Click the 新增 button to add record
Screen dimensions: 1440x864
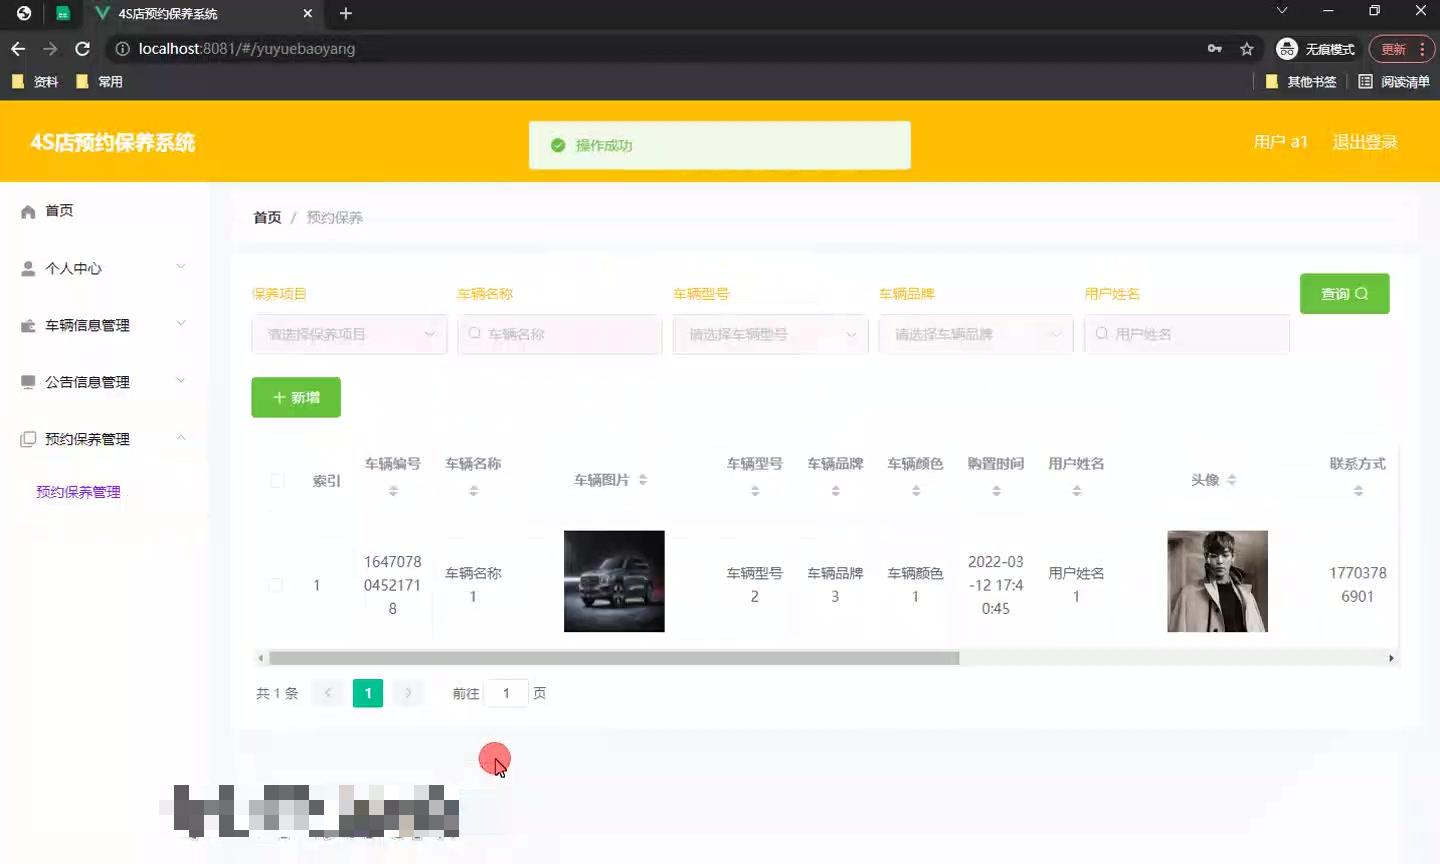click(x=295, y=397)
